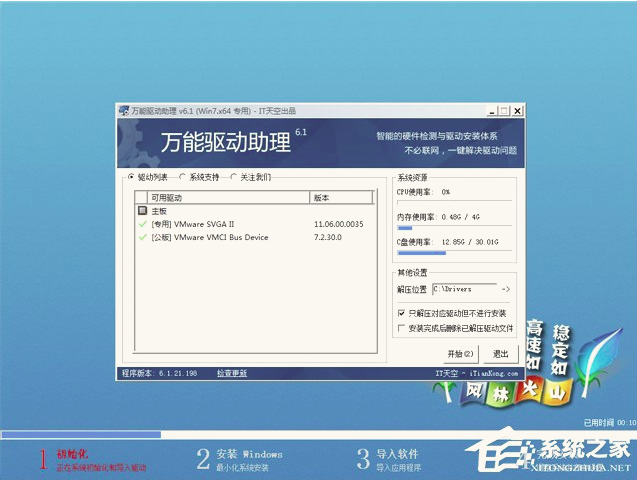The width and height of the screenshot is (637, 480).
Task: Click step 3 导入软件 label
Action: tap(397, 454)
